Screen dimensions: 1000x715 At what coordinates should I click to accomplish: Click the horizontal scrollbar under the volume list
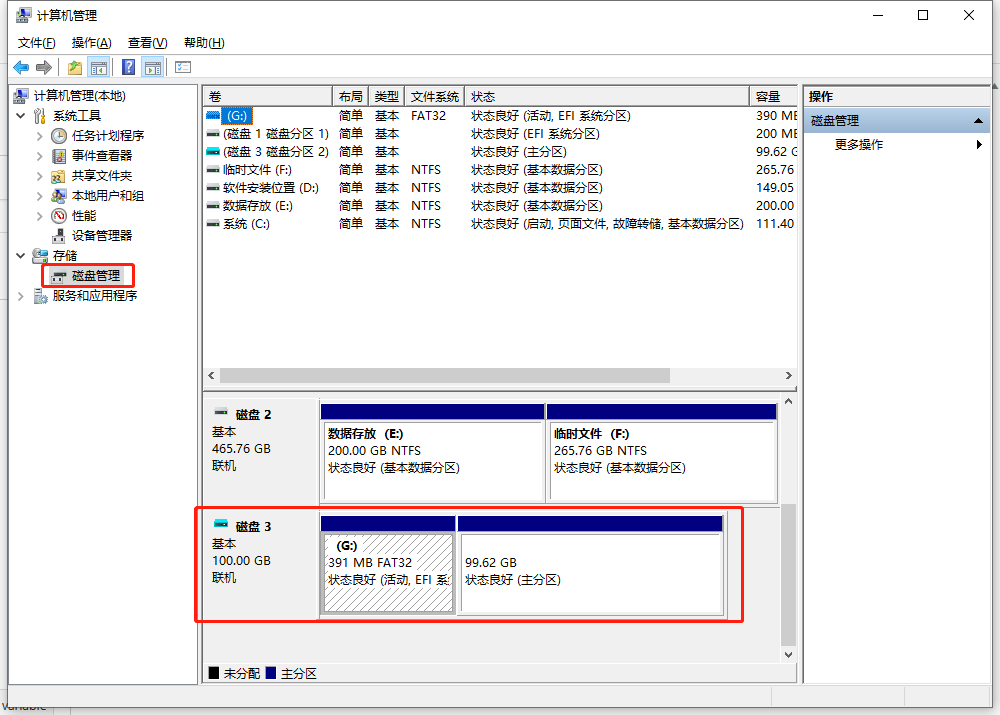click(x=445, y=375)
